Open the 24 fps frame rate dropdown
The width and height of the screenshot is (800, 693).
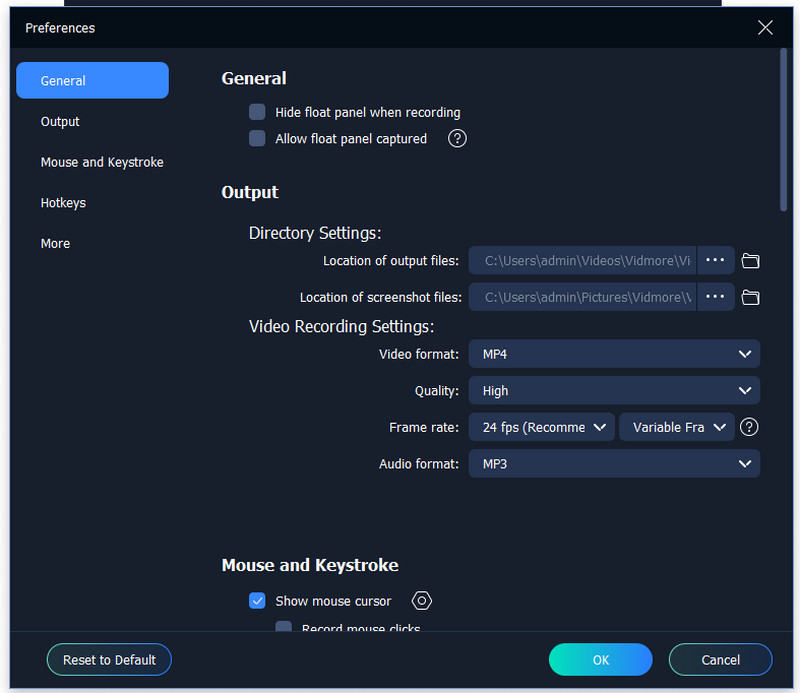(x=542, y=427)
